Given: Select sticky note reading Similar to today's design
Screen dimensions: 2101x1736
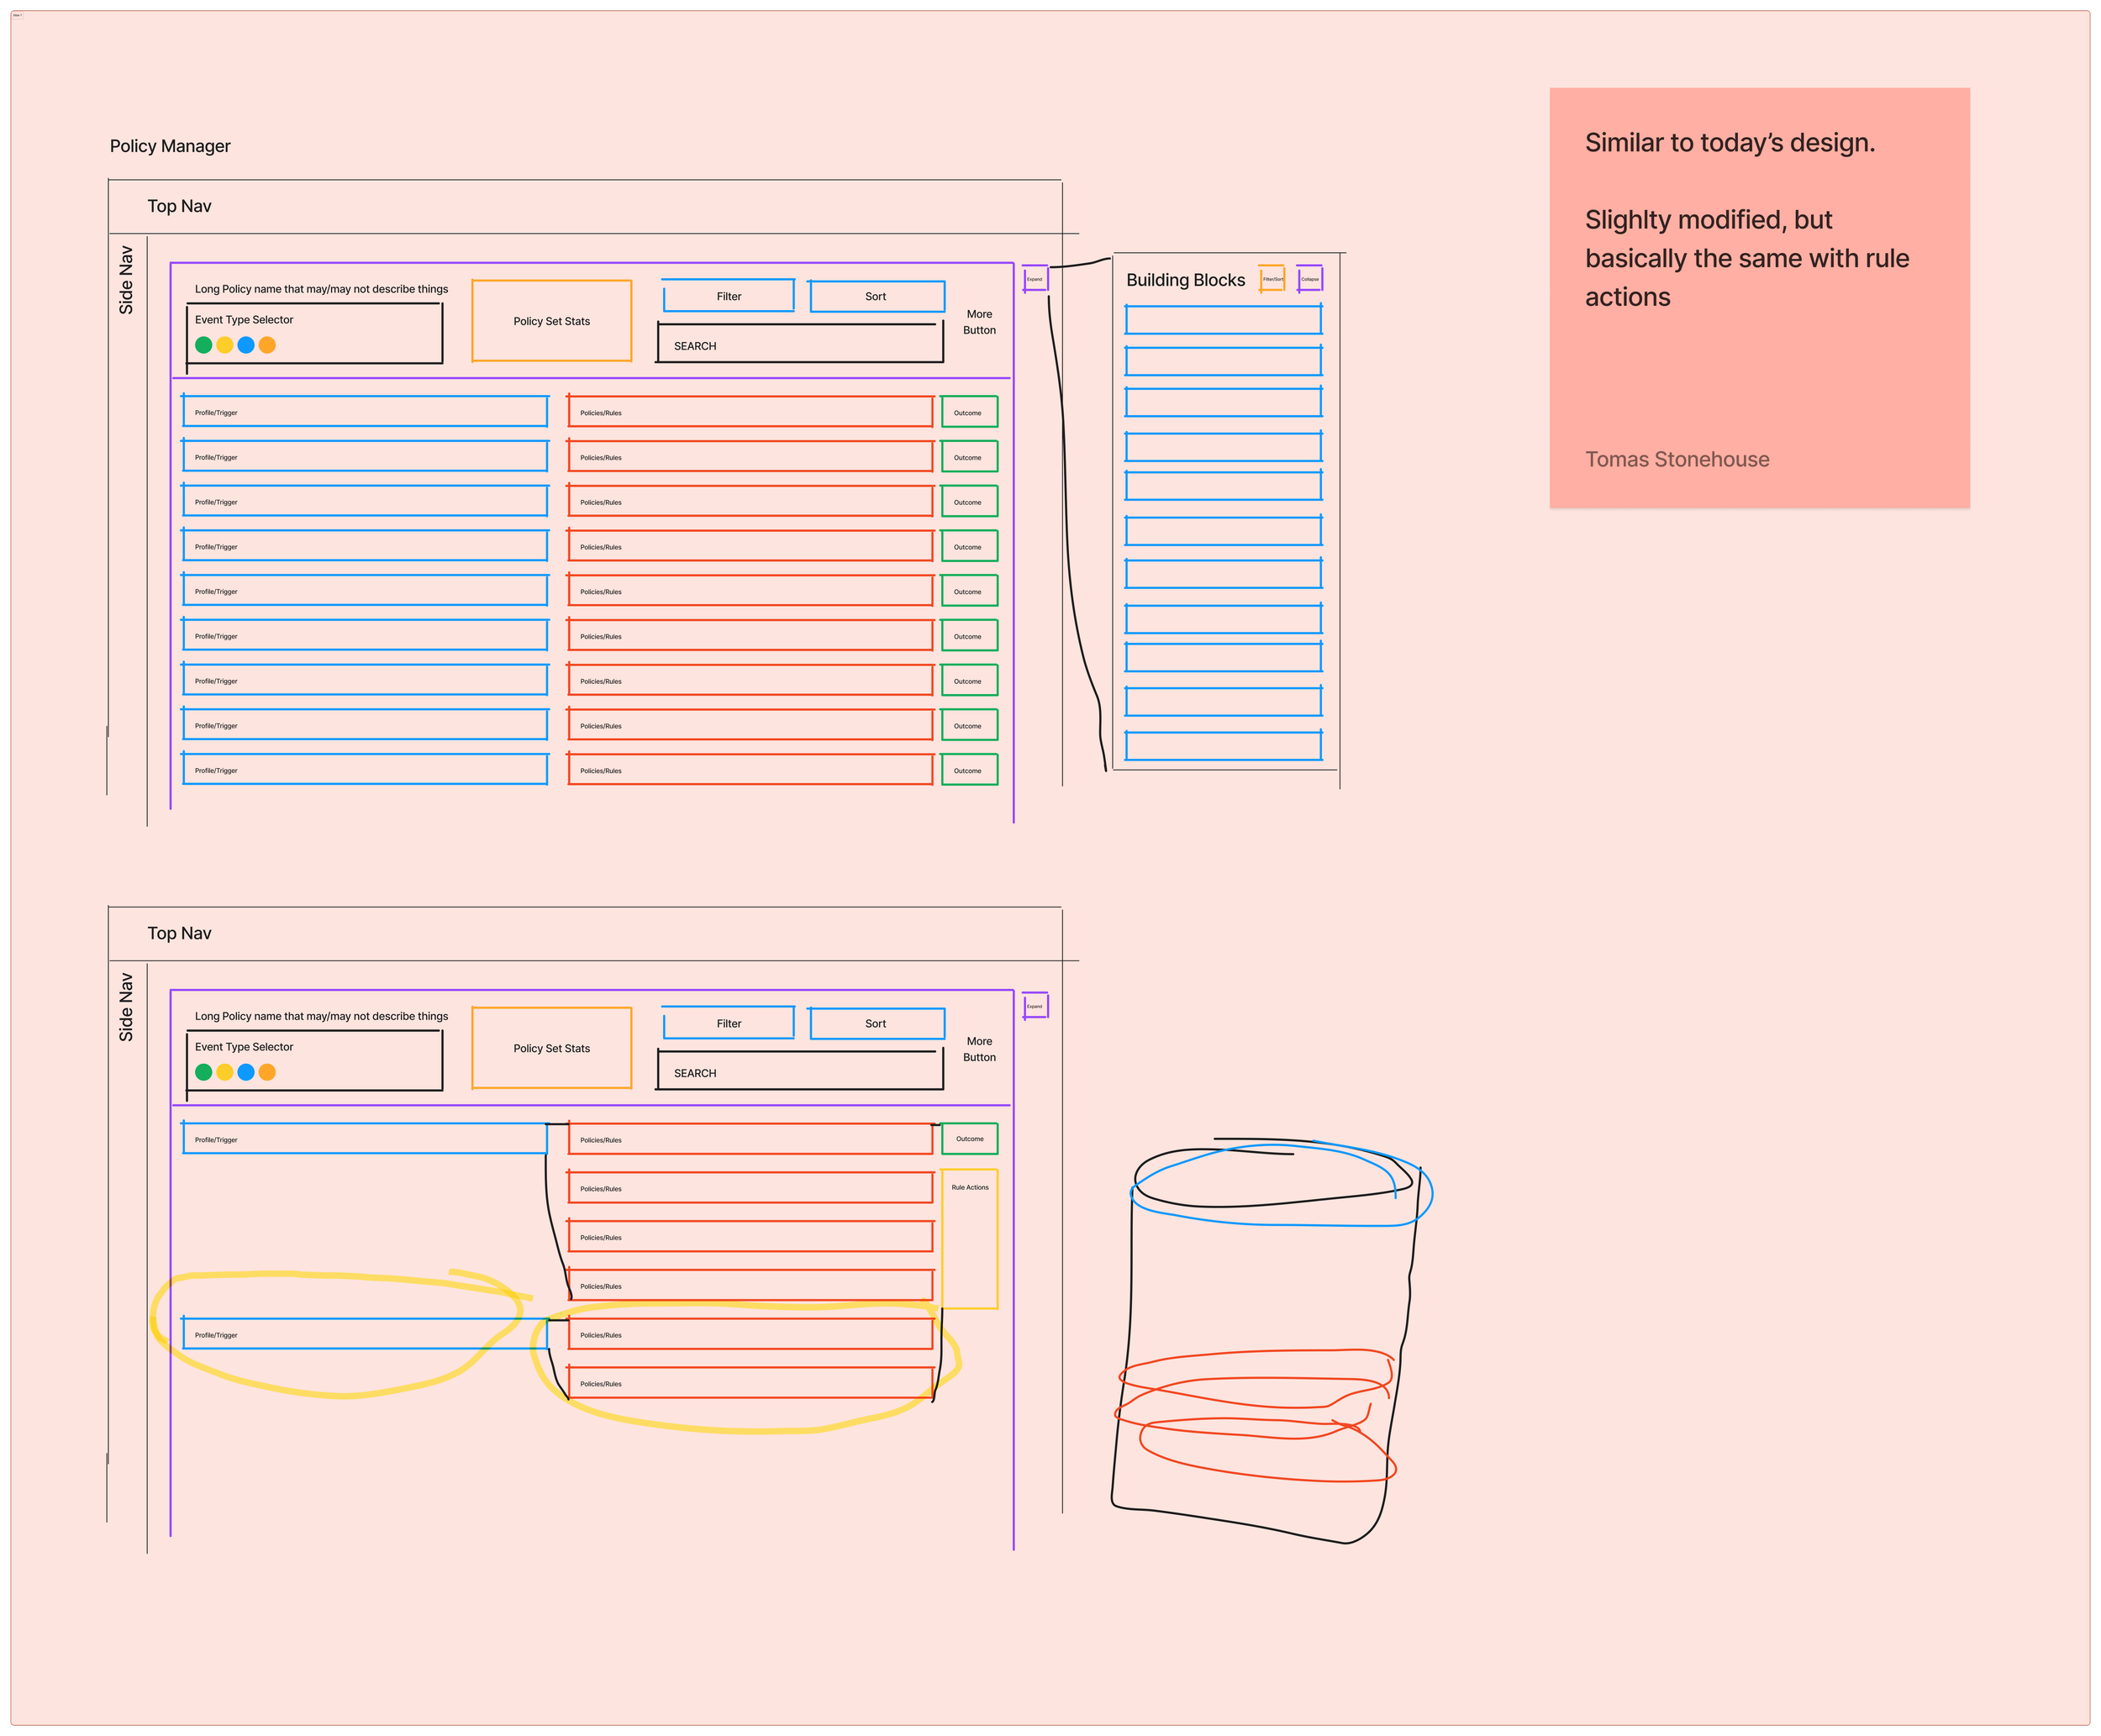Looking at the screenshot, I should pyautogui.click(x=1760, y=298).
